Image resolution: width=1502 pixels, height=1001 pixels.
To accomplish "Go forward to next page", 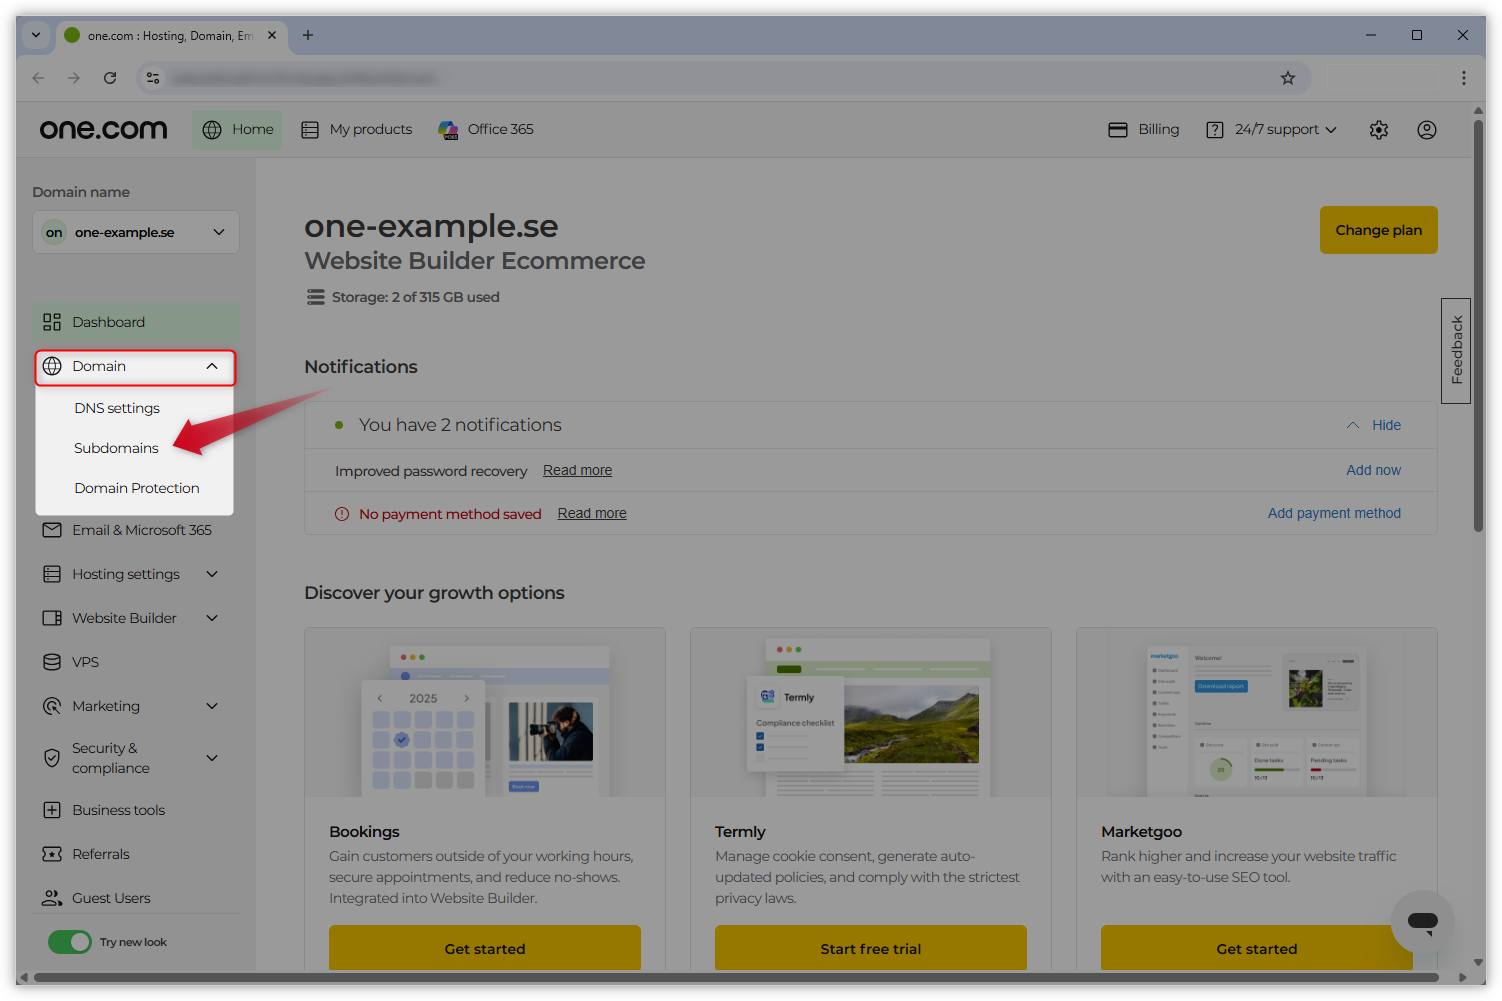I will click(x=74, y=78).
